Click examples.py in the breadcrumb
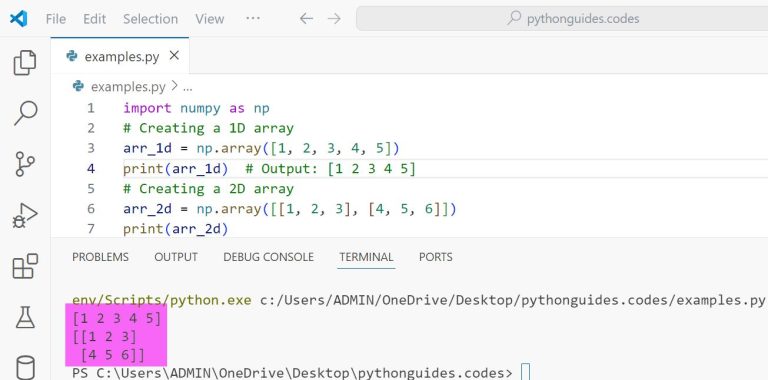 [128, 87]
